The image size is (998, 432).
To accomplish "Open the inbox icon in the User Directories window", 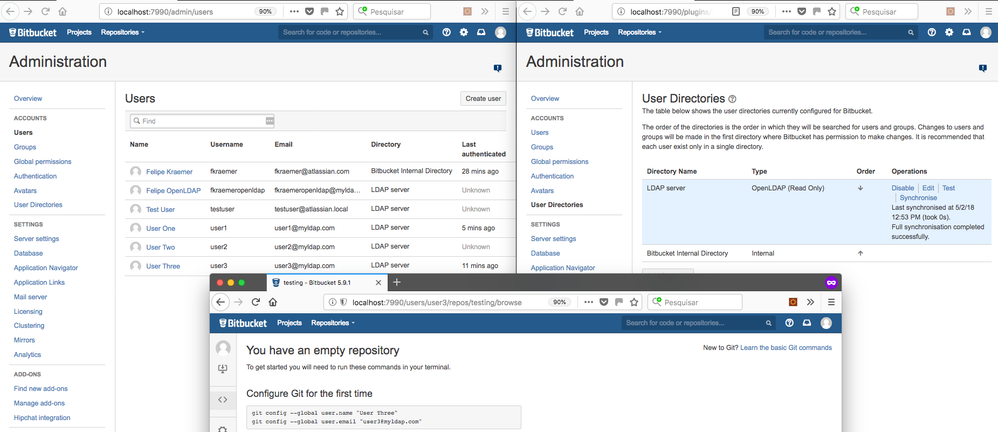I will (x=967, y=32).
